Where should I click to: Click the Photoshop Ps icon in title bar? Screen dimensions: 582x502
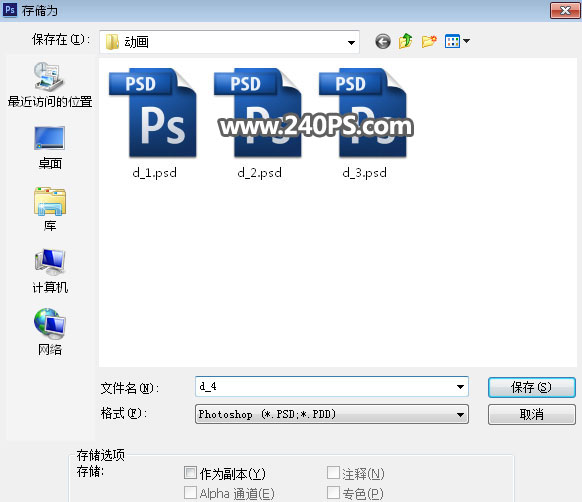click(x=10, y=10)
